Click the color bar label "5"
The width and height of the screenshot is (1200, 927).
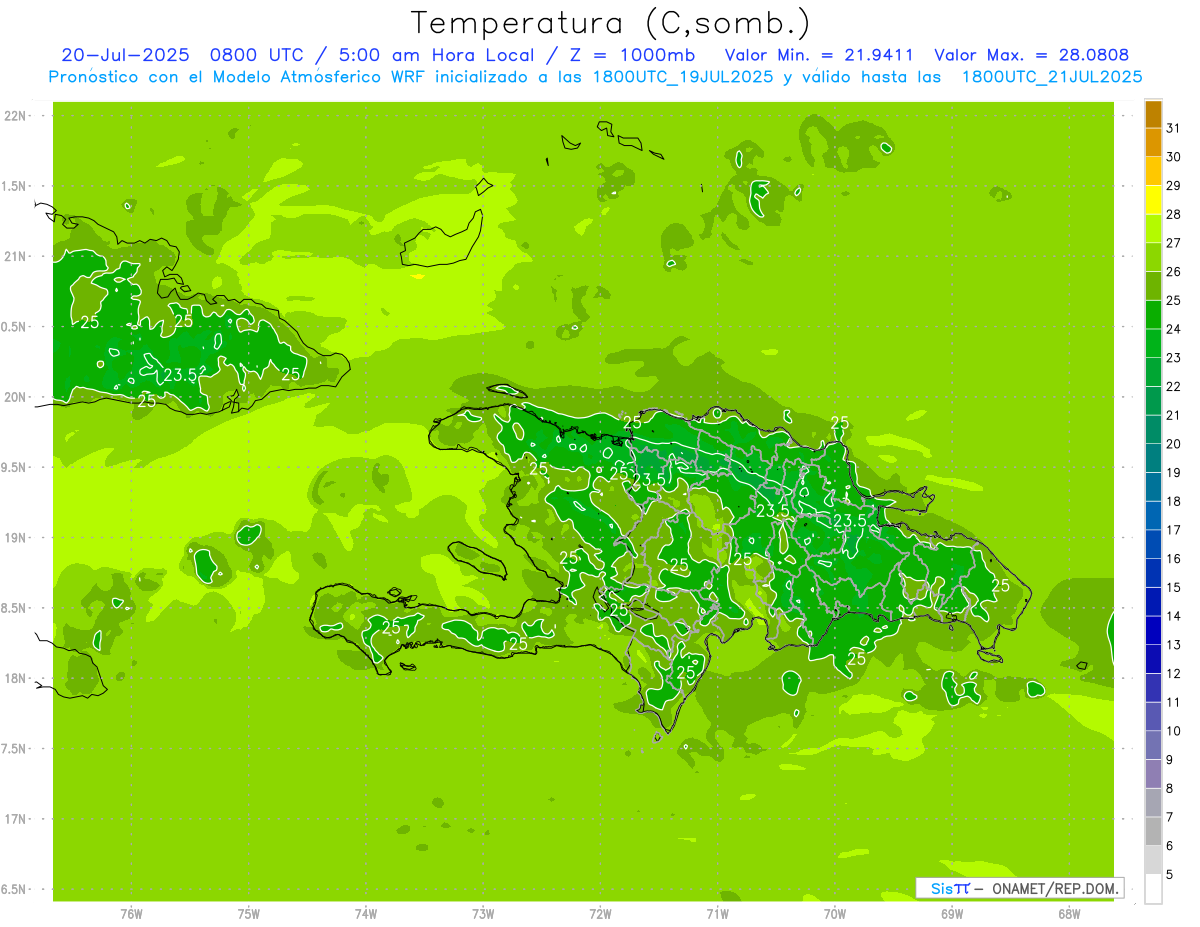pos(1170,874)
